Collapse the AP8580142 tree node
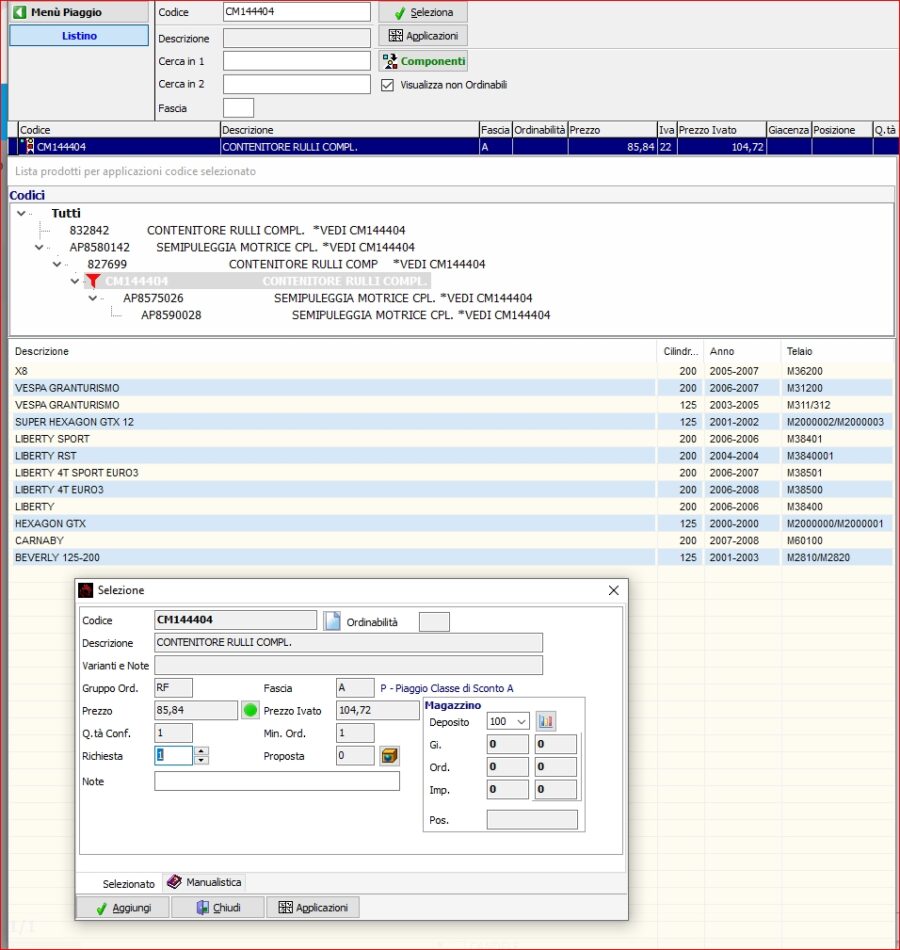The height and width of the screenshot is (950, 900). [x=39, y=247]
